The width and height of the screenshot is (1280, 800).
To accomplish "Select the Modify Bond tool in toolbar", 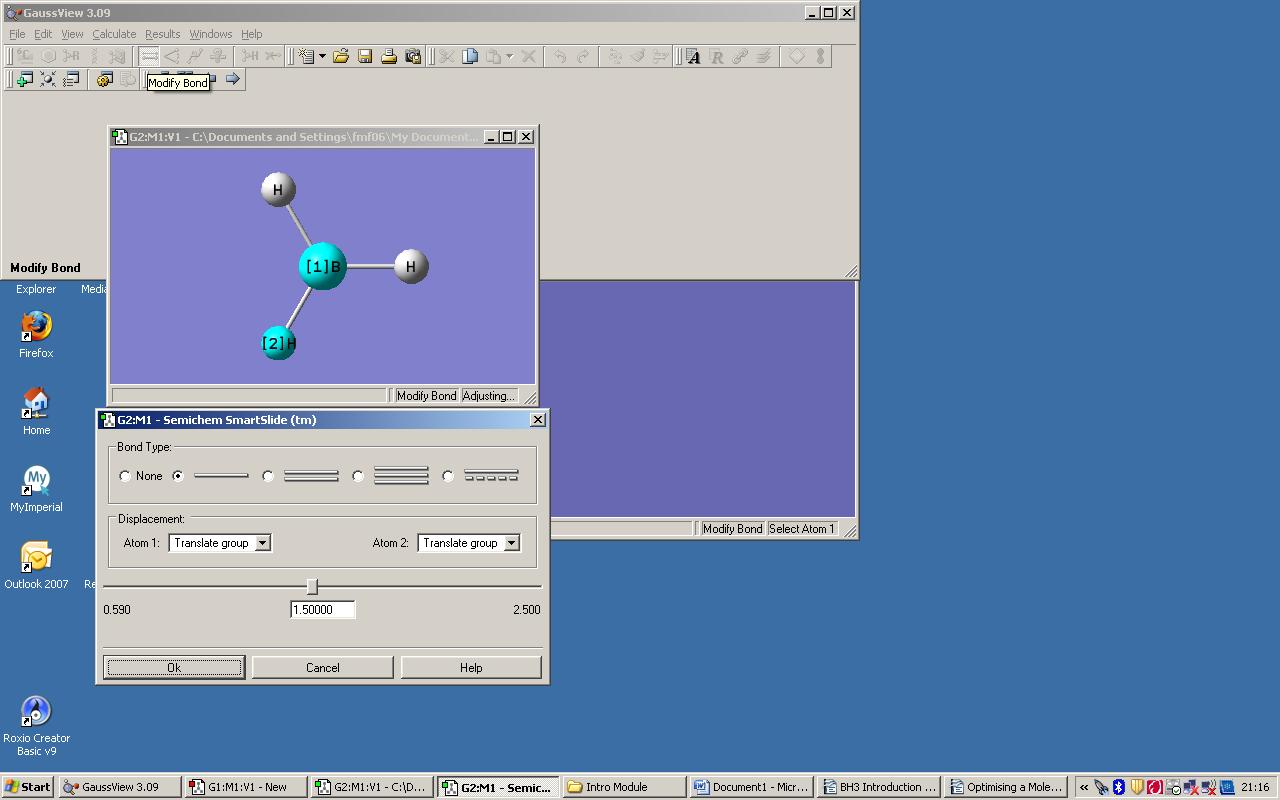I will click(148, 57).
